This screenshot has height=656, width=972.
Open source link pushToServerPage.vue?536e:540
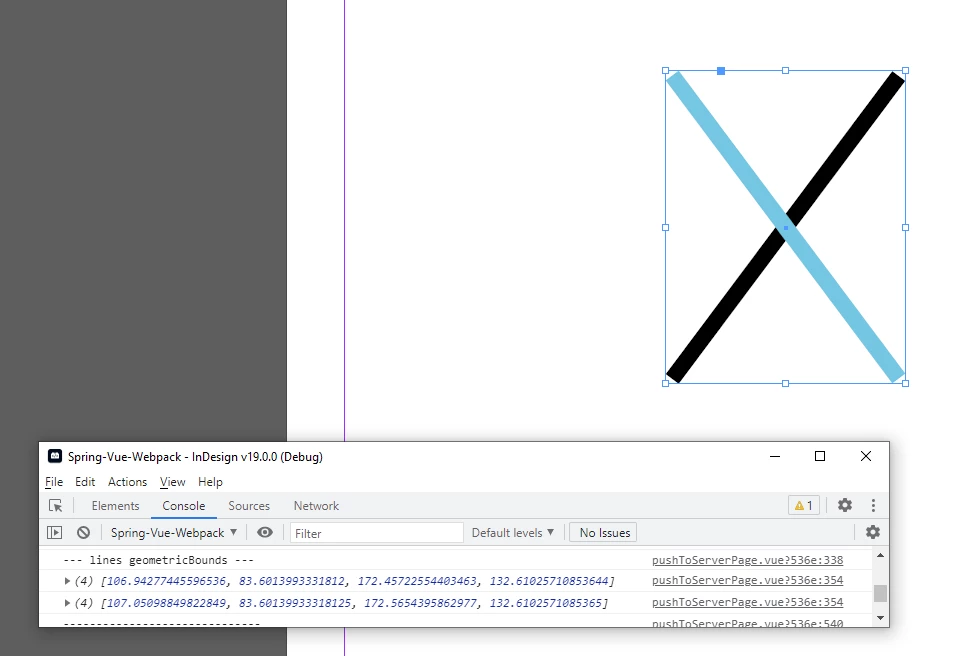click(x=748, y=623)
